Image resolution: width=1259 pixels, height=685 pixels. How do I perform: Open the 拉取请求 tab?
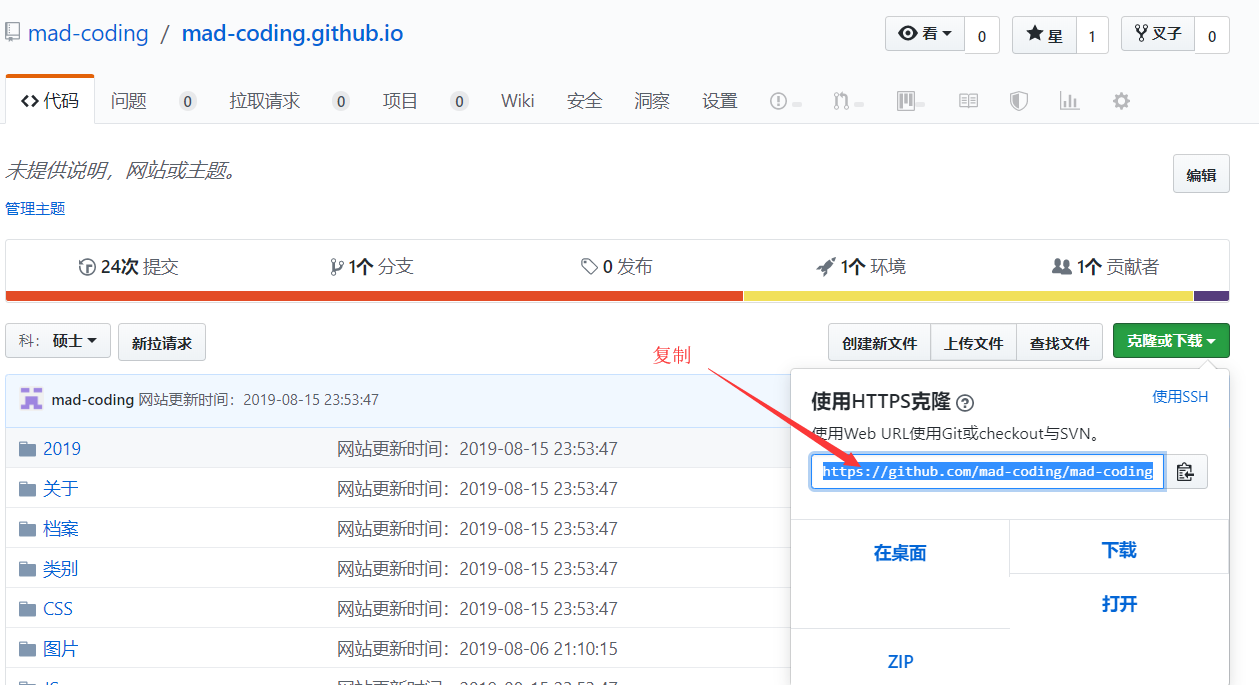pyautogui.click(x=264, y=101)
